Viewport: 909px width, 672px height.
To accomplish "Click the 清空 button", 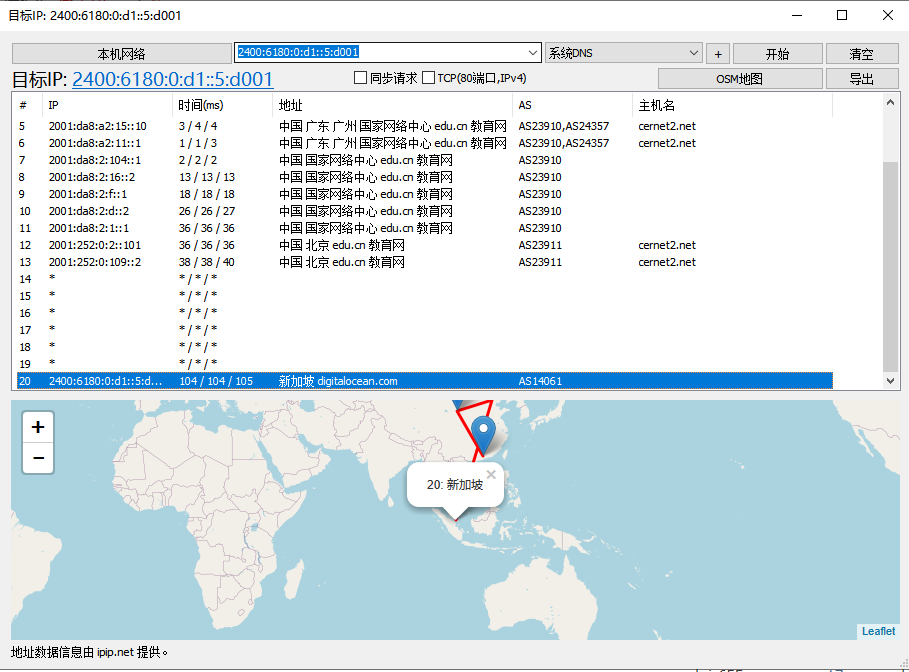I will 861,54.
